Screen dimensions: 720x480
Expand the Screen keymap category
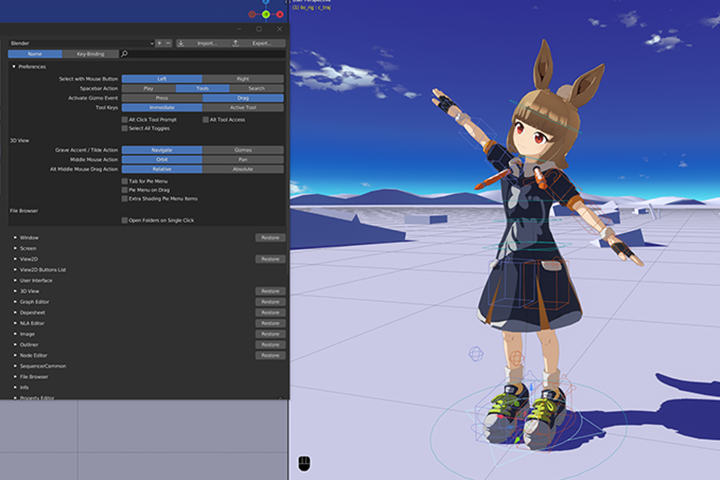pyautogui.click(x=15, y=248)
